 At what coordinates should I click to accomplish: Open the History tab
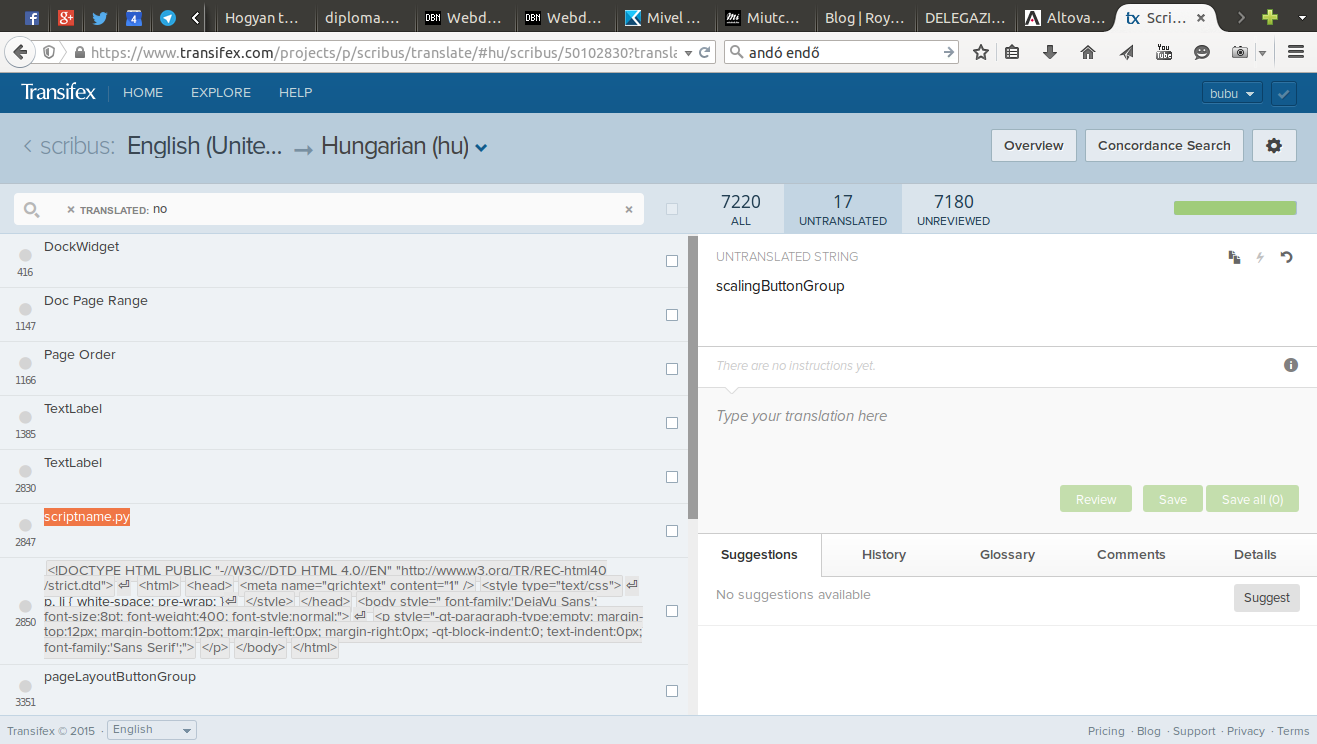click(x=883, y=555)
